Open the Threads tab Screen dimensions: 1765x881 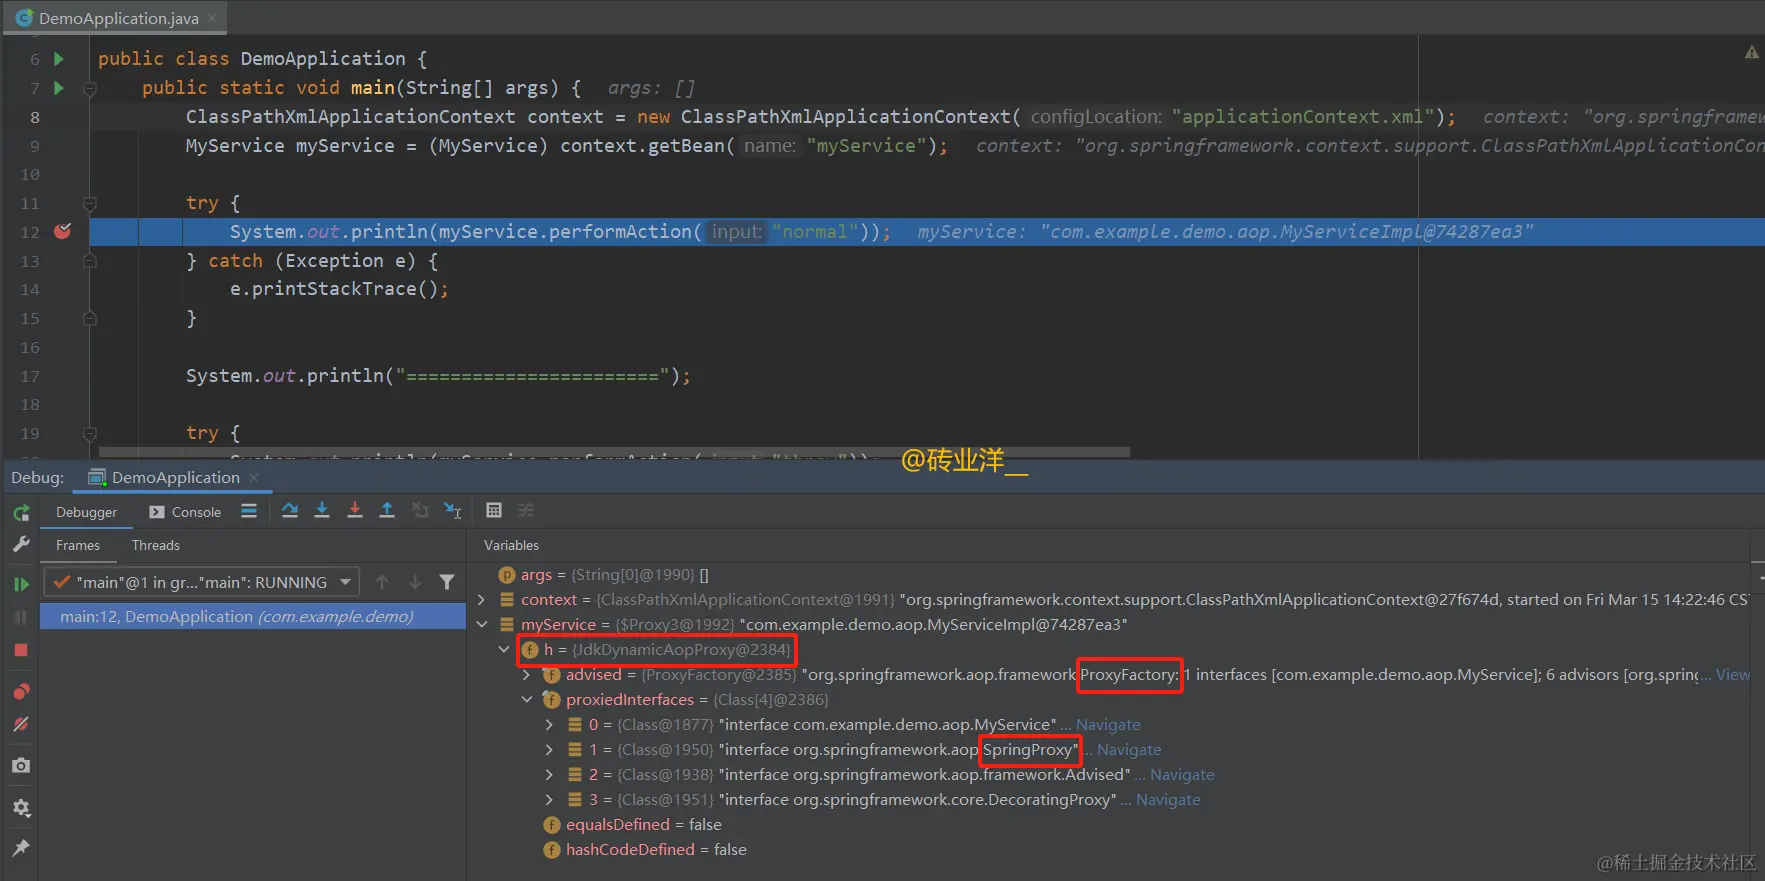[x=156, y=545]
